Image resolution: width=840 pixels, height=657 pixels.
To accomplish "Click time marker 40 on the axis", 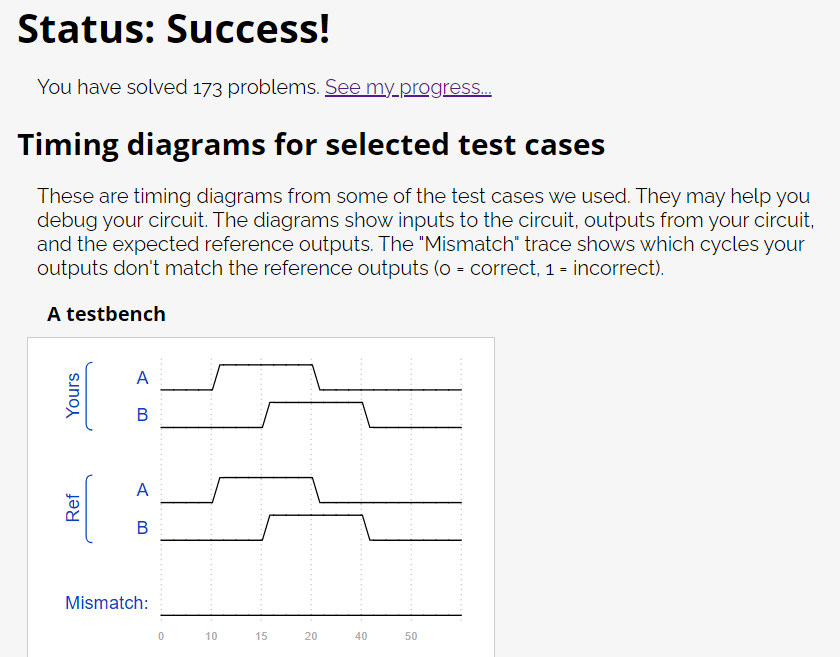I will 361,636.
